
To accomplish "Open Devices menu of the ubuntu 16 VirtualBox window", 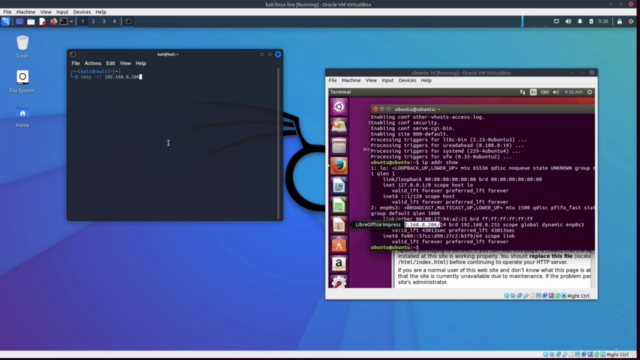I will (x=407, y=80).
